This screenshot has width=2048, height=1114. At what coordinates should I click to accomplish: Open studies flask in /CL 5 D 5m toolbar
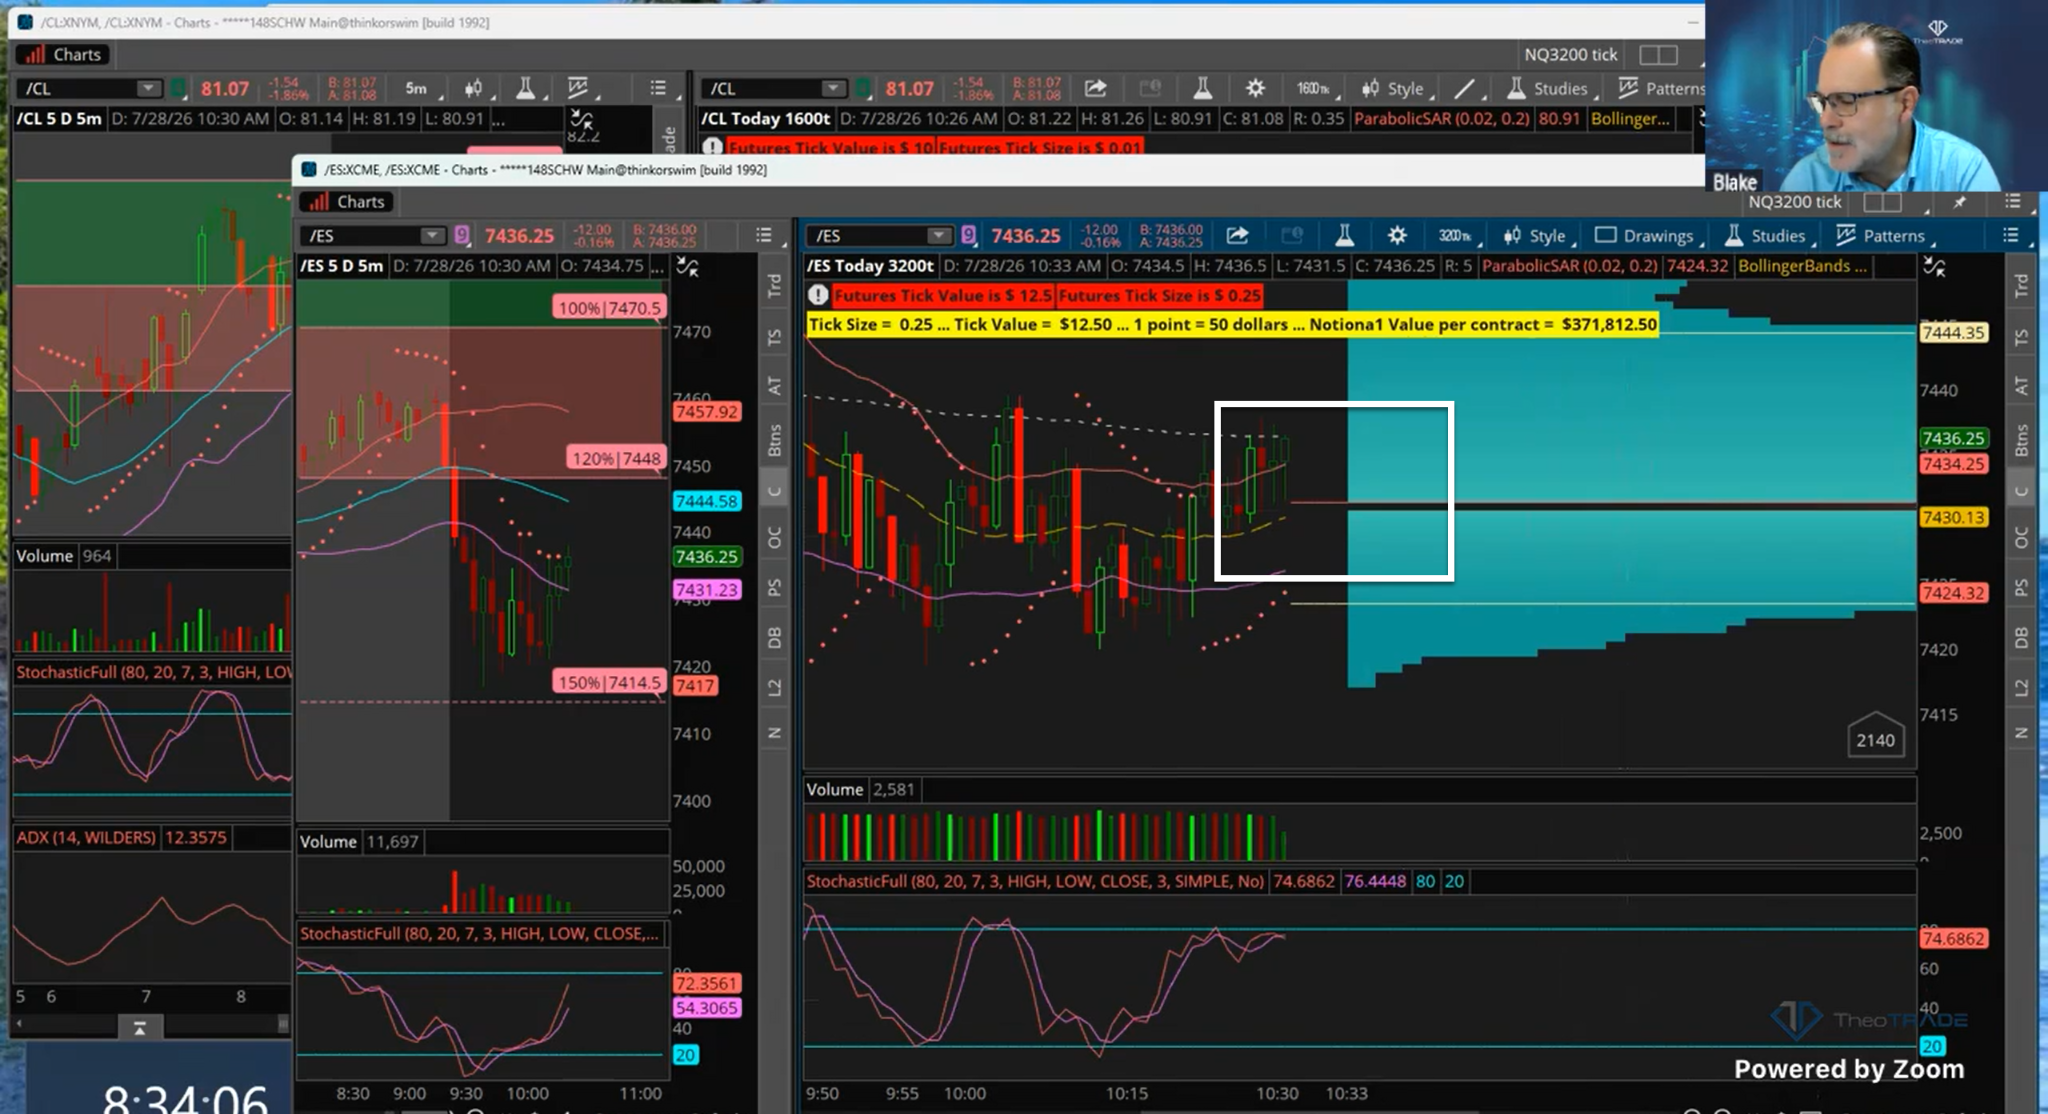coord(525,88)
